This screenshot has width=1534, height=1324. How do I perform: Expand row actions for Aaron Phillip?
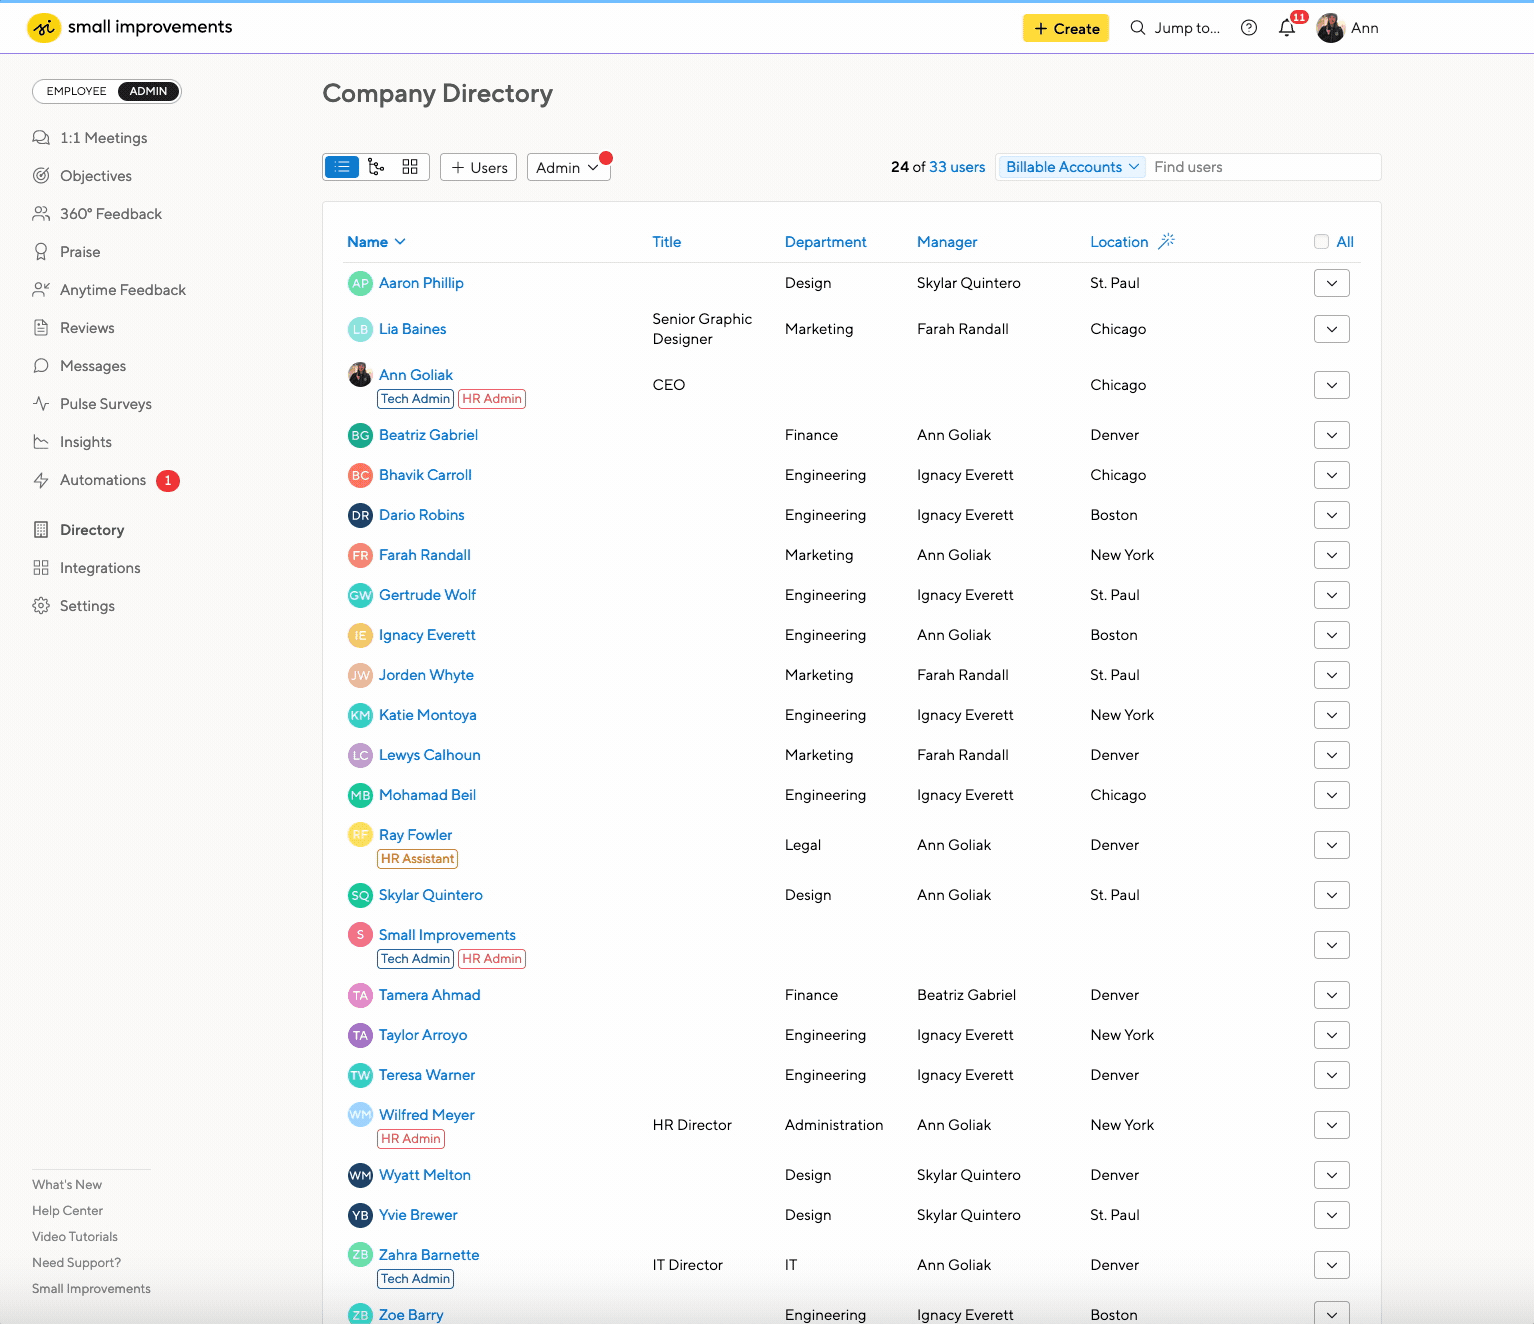[1332, 283]
